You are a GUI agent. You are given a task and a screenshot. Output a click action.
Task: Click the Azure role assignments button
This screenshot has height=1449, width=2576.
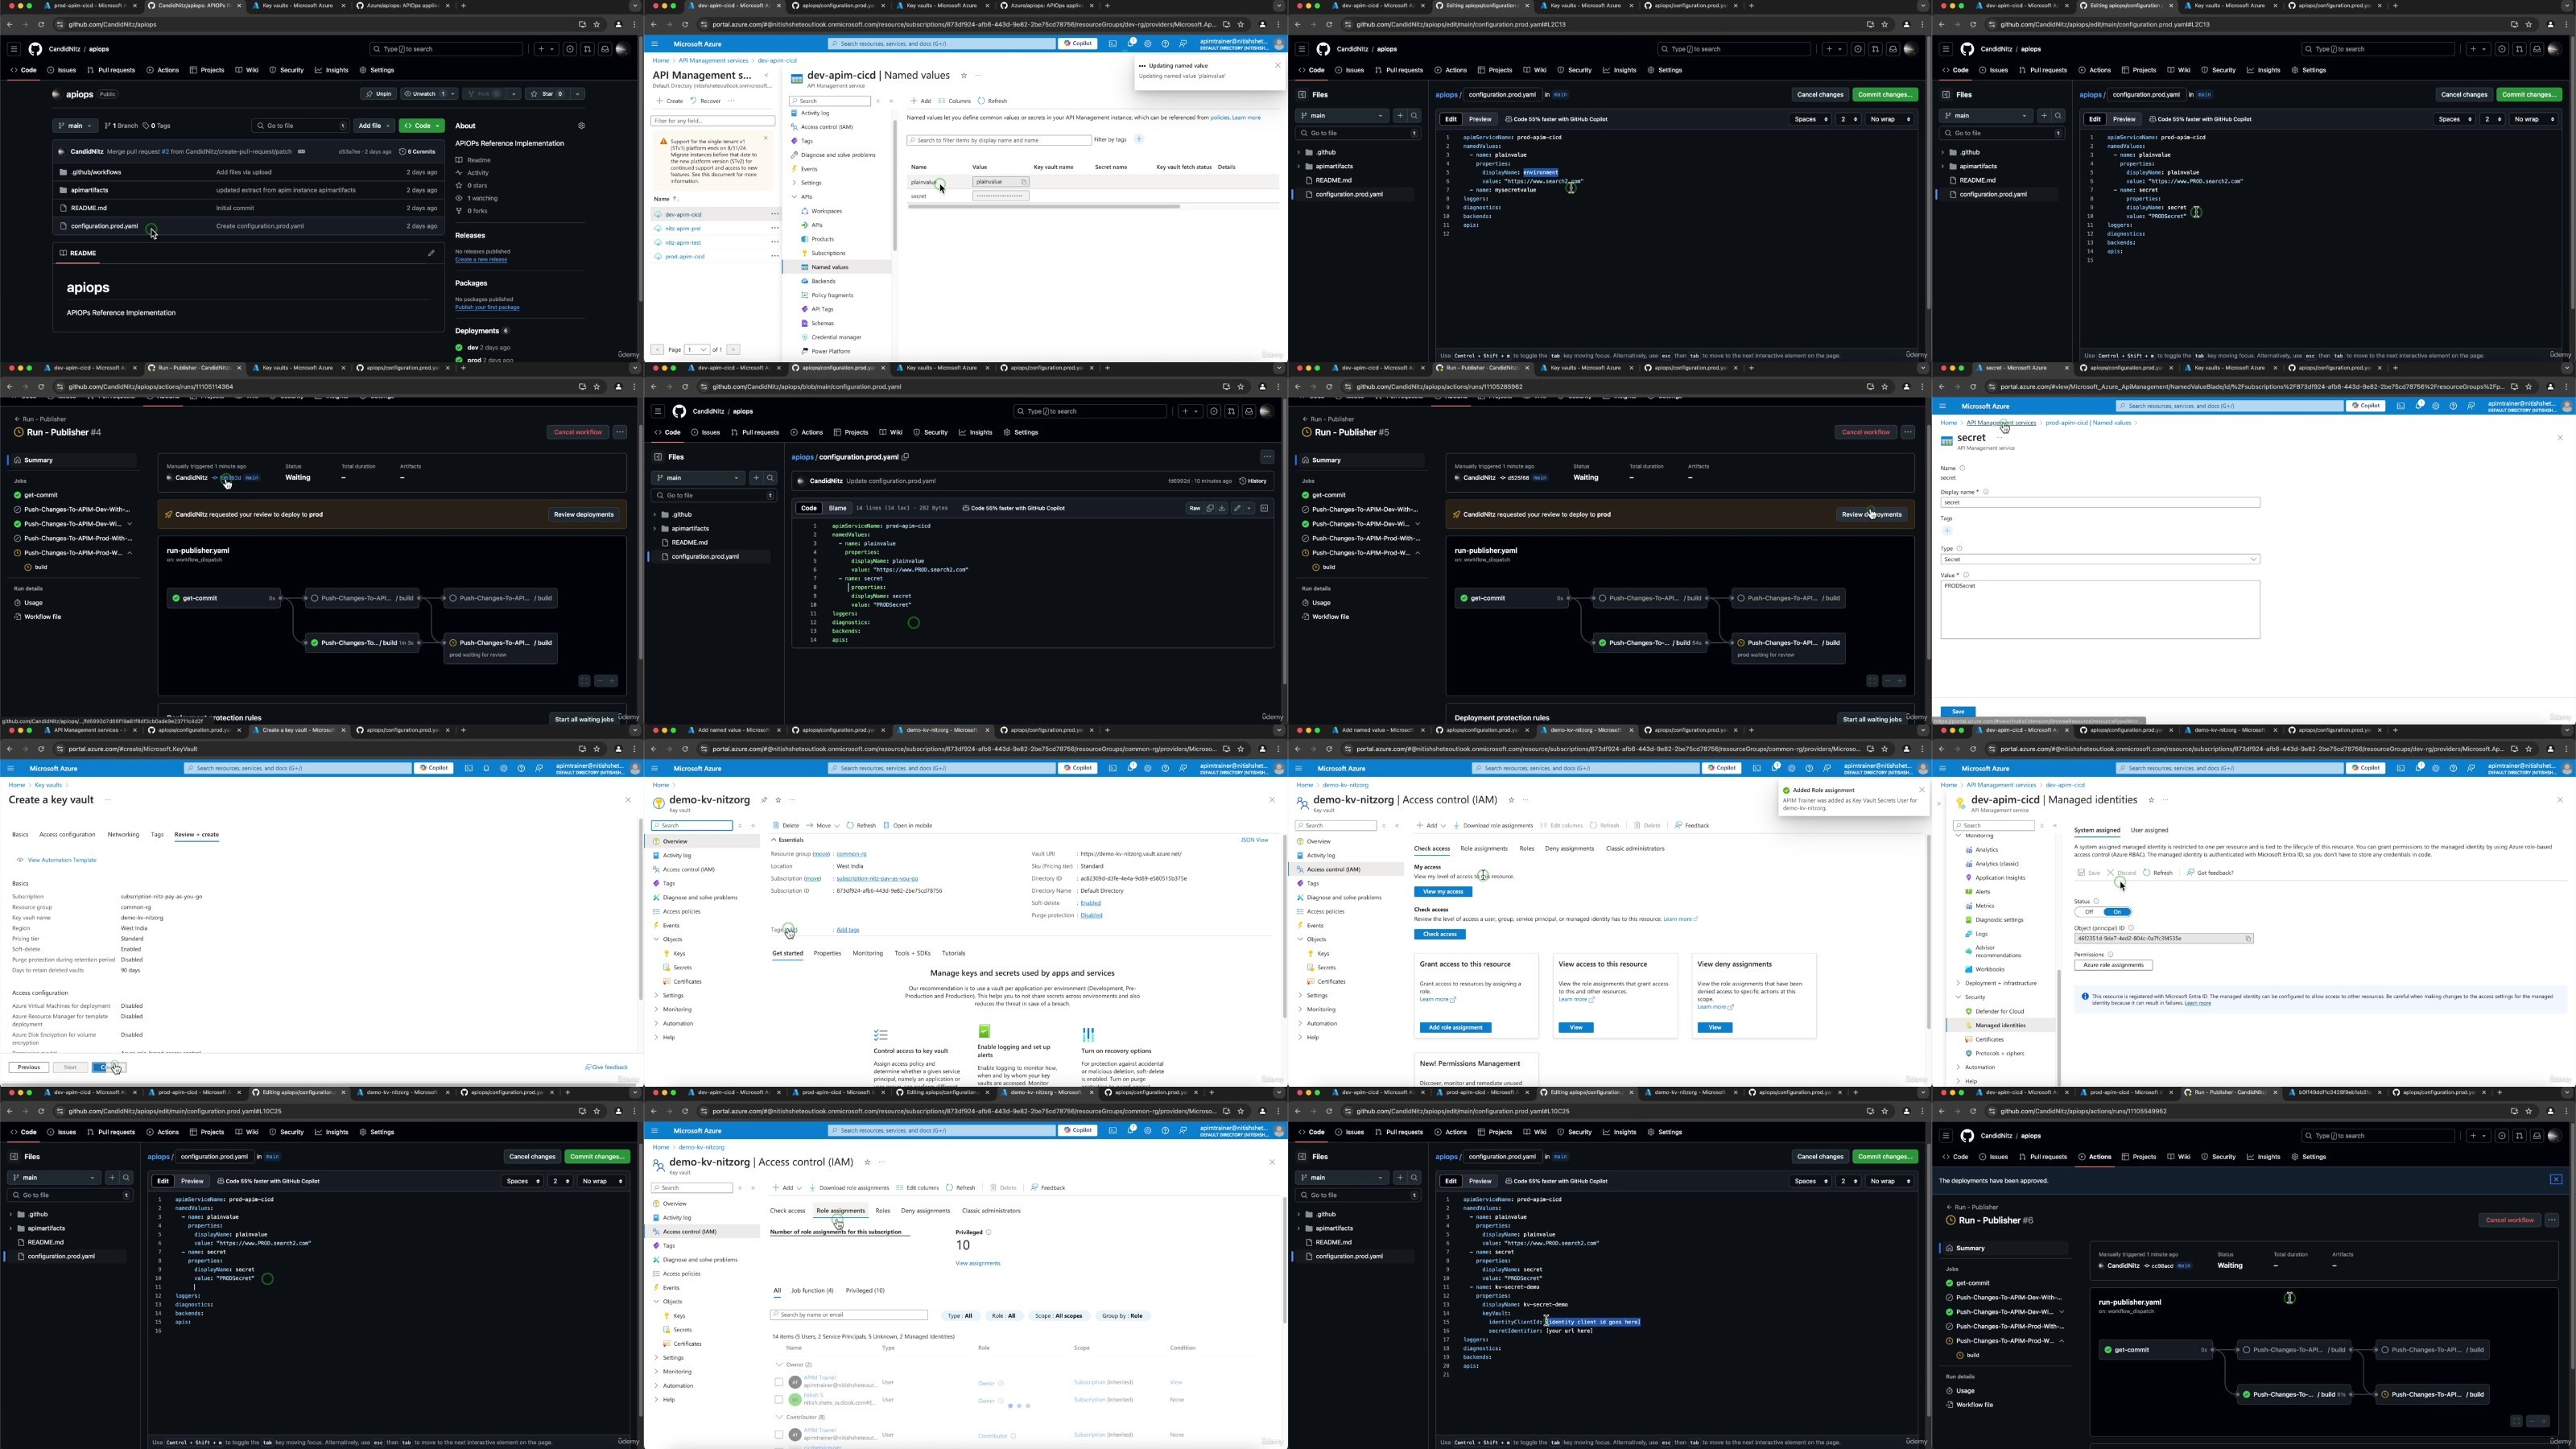tap(2113, 965)
